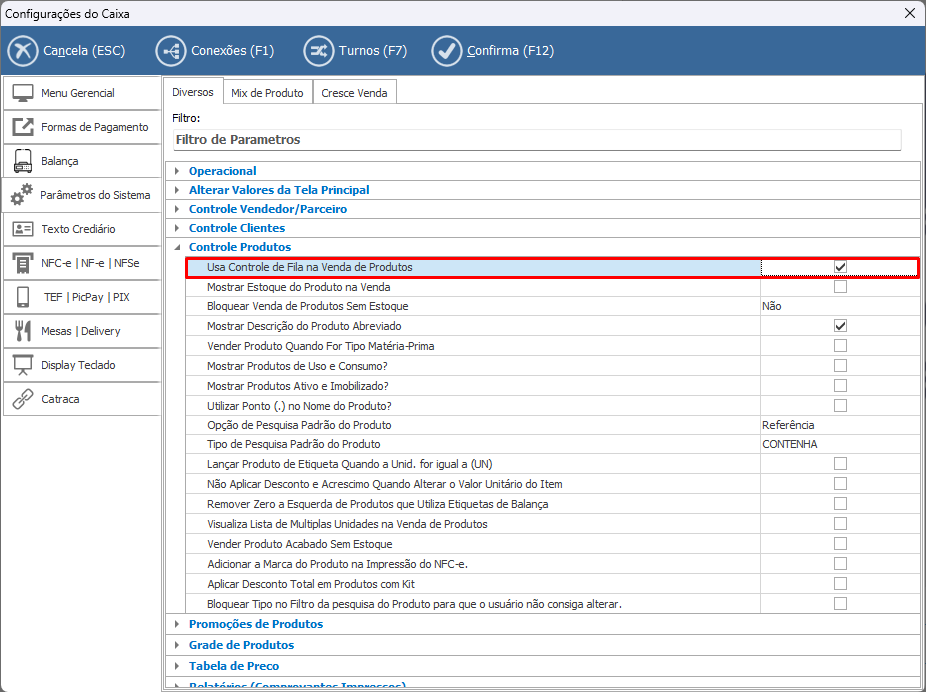Screen dimensions: 926x692
Task: Open Parâmetros do Sistema gears icon
Action: pos(22,196)
